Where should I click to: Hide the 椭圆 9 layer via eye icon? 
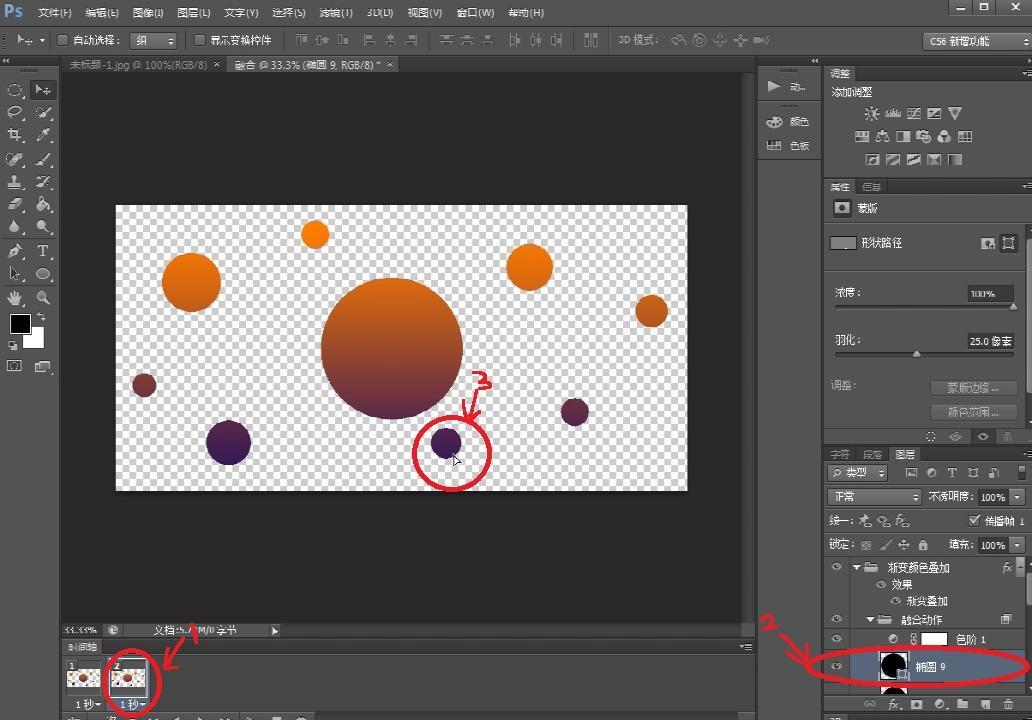click(836, 666)
